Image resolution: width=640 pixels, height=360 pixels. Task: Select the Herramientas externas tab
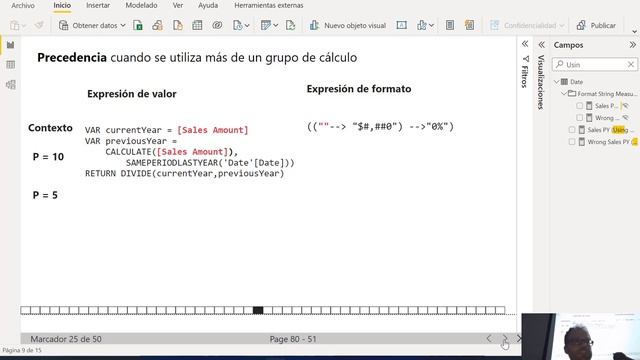269,5
